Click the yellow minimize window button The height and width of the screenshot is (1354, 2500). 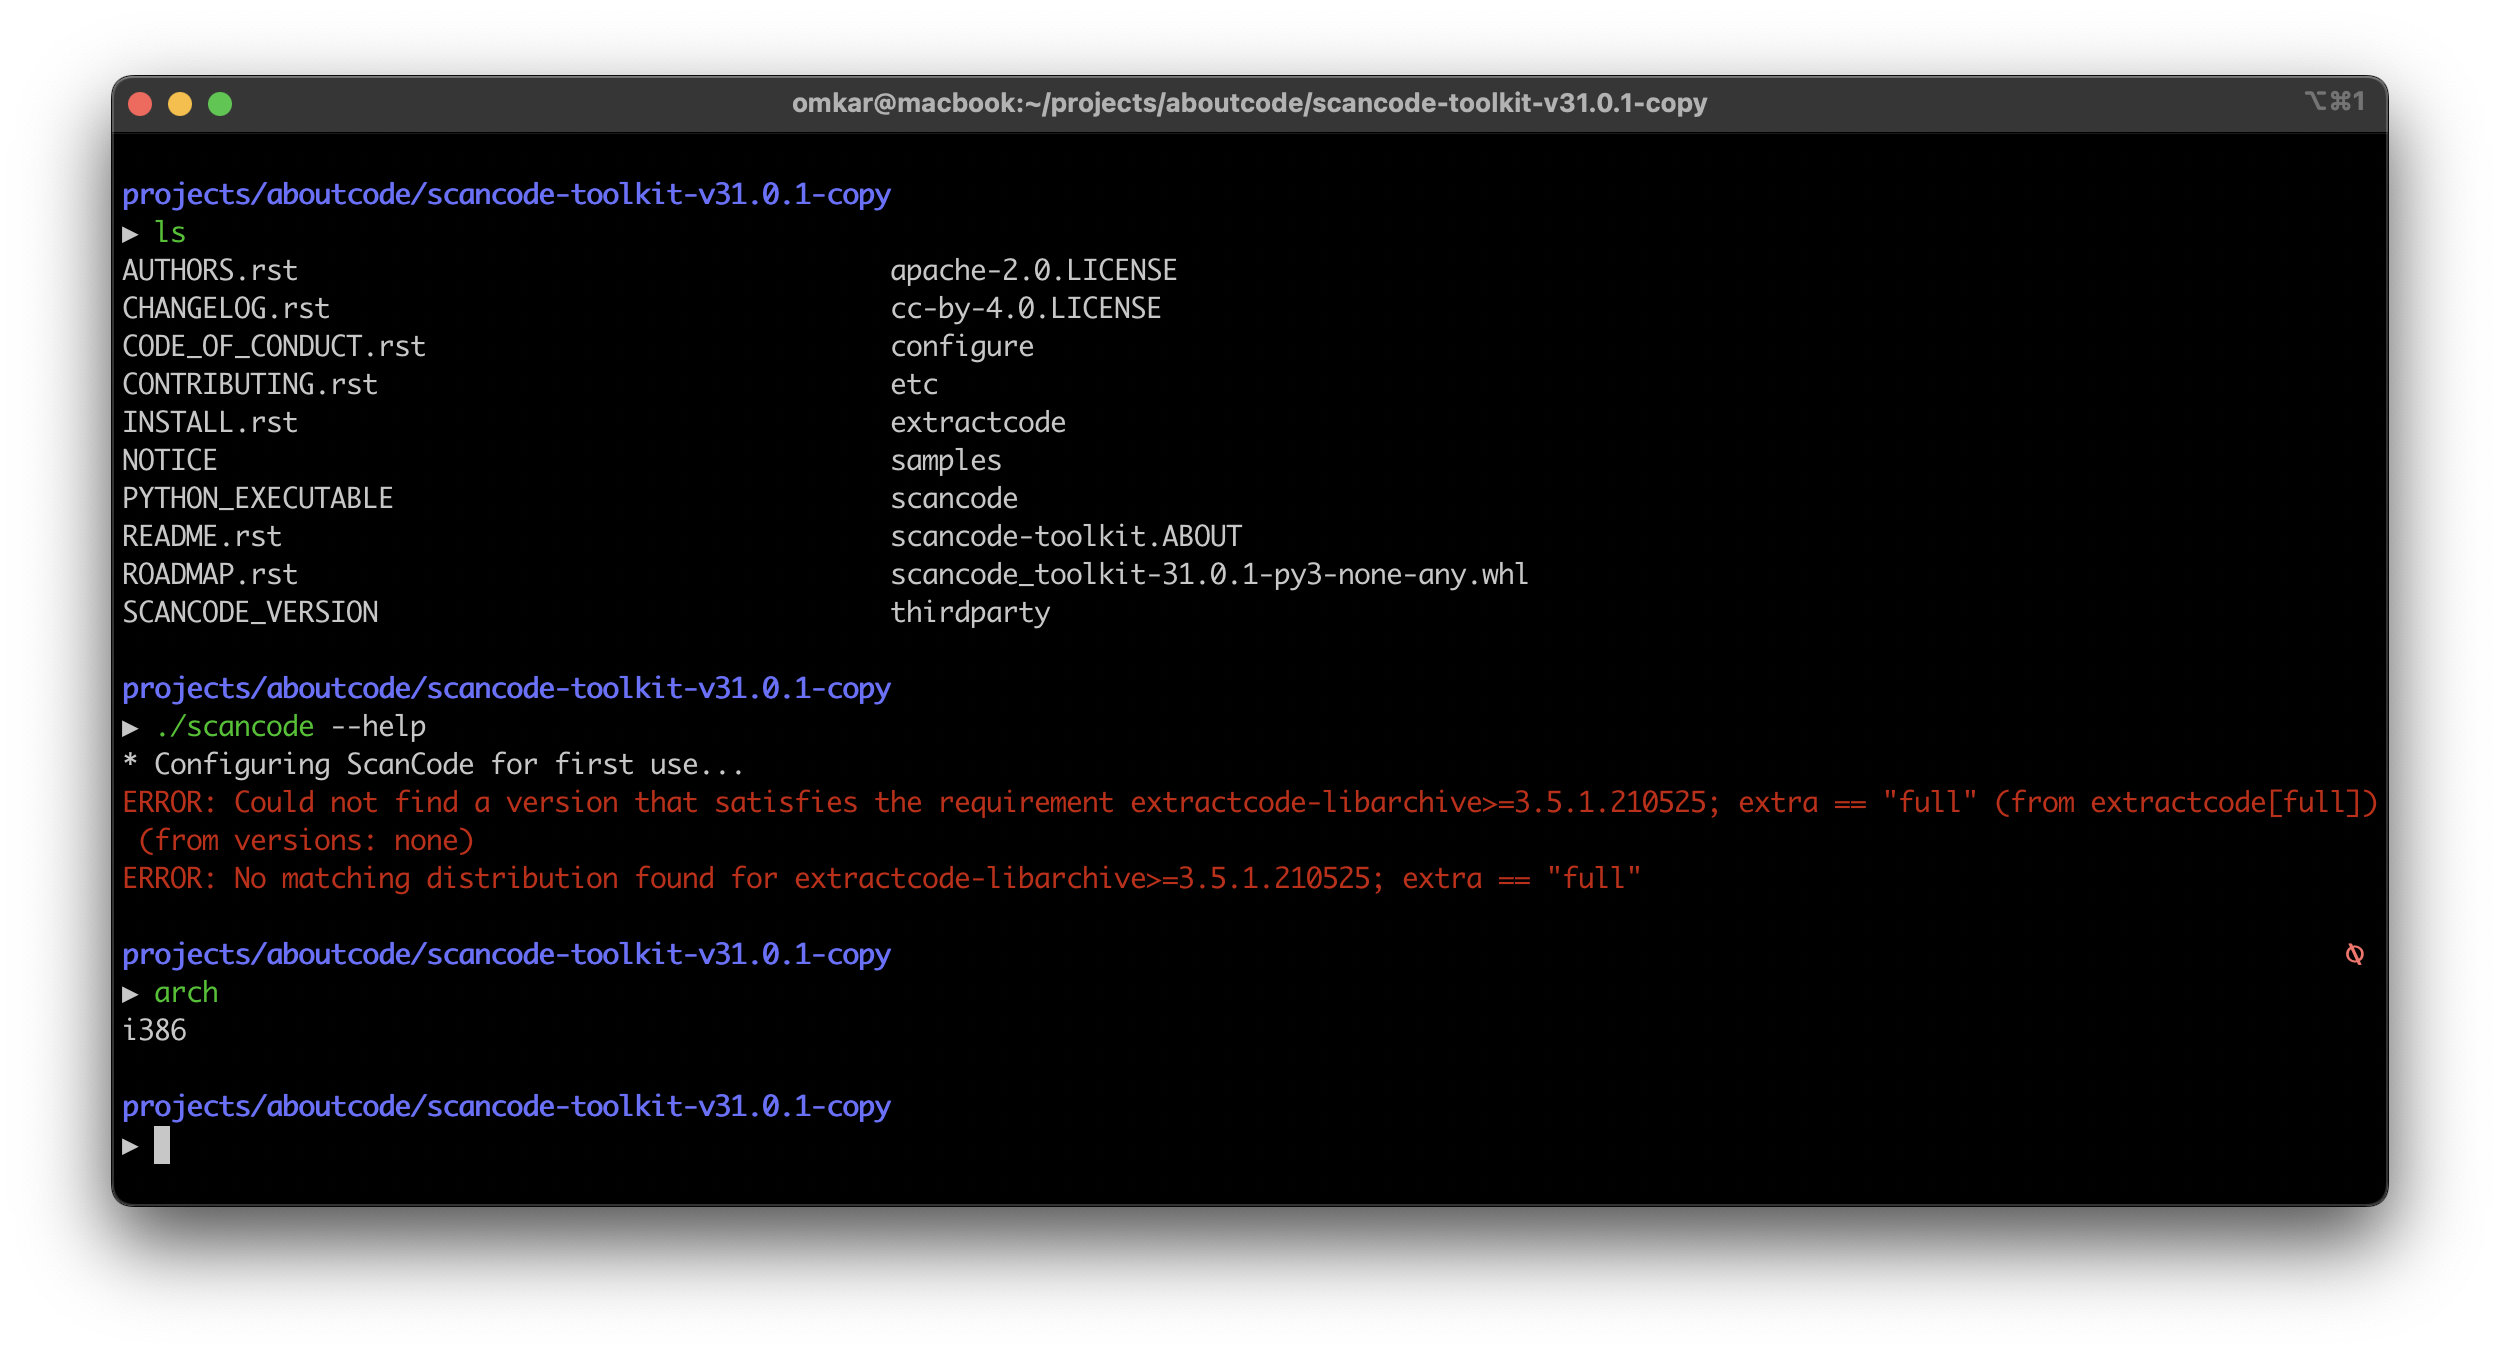180,104
